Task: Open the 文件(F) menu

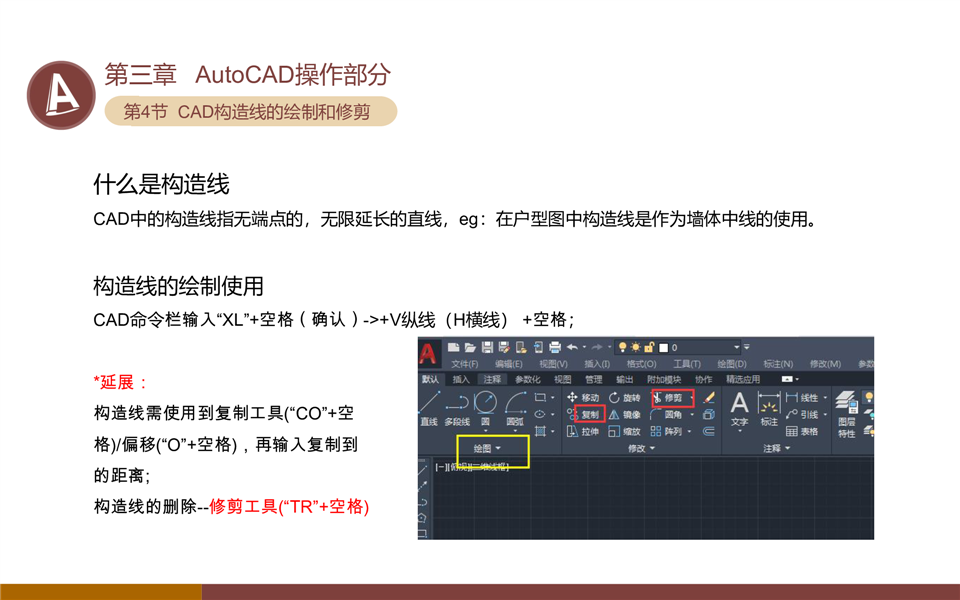Action: tap(465, 364)
